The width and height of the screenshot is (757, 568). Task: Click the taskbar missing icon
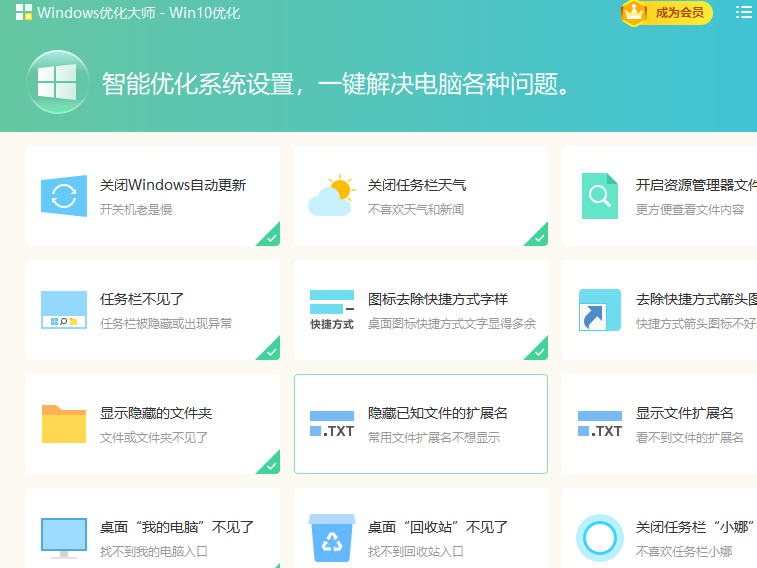[64, 310]
